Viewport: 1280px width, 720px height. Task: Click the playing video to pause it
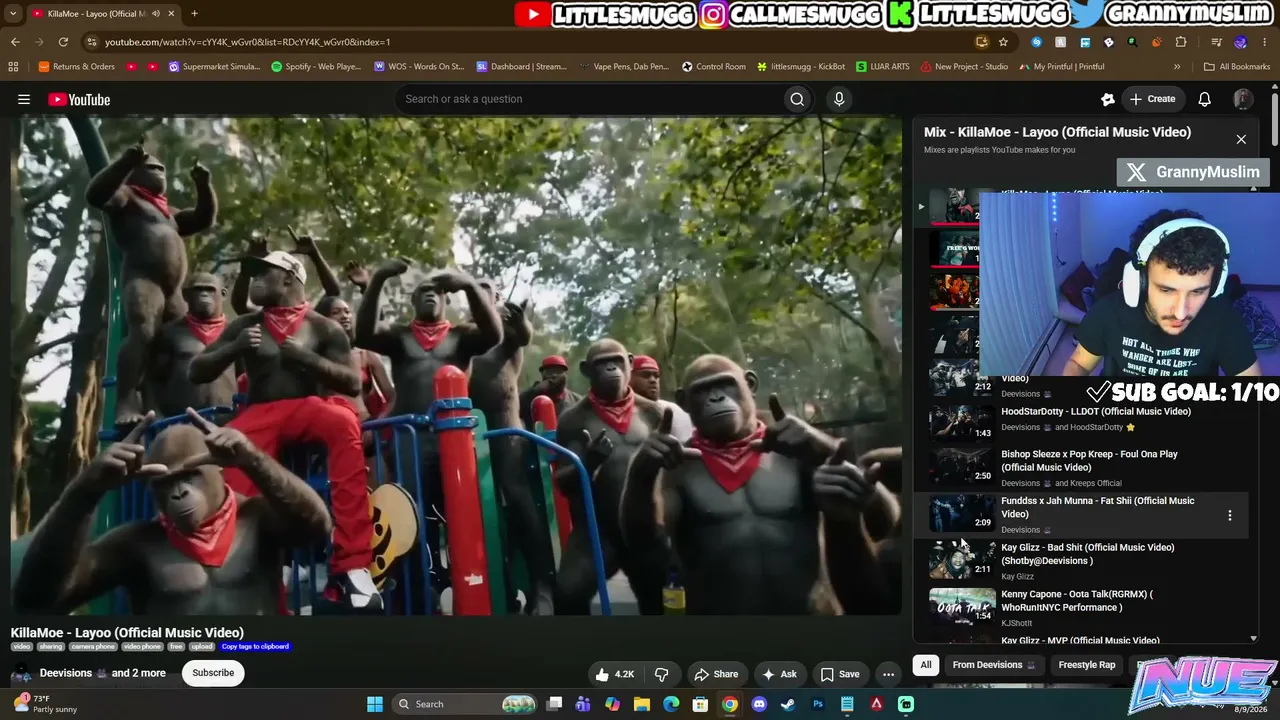tap(456, 366)
